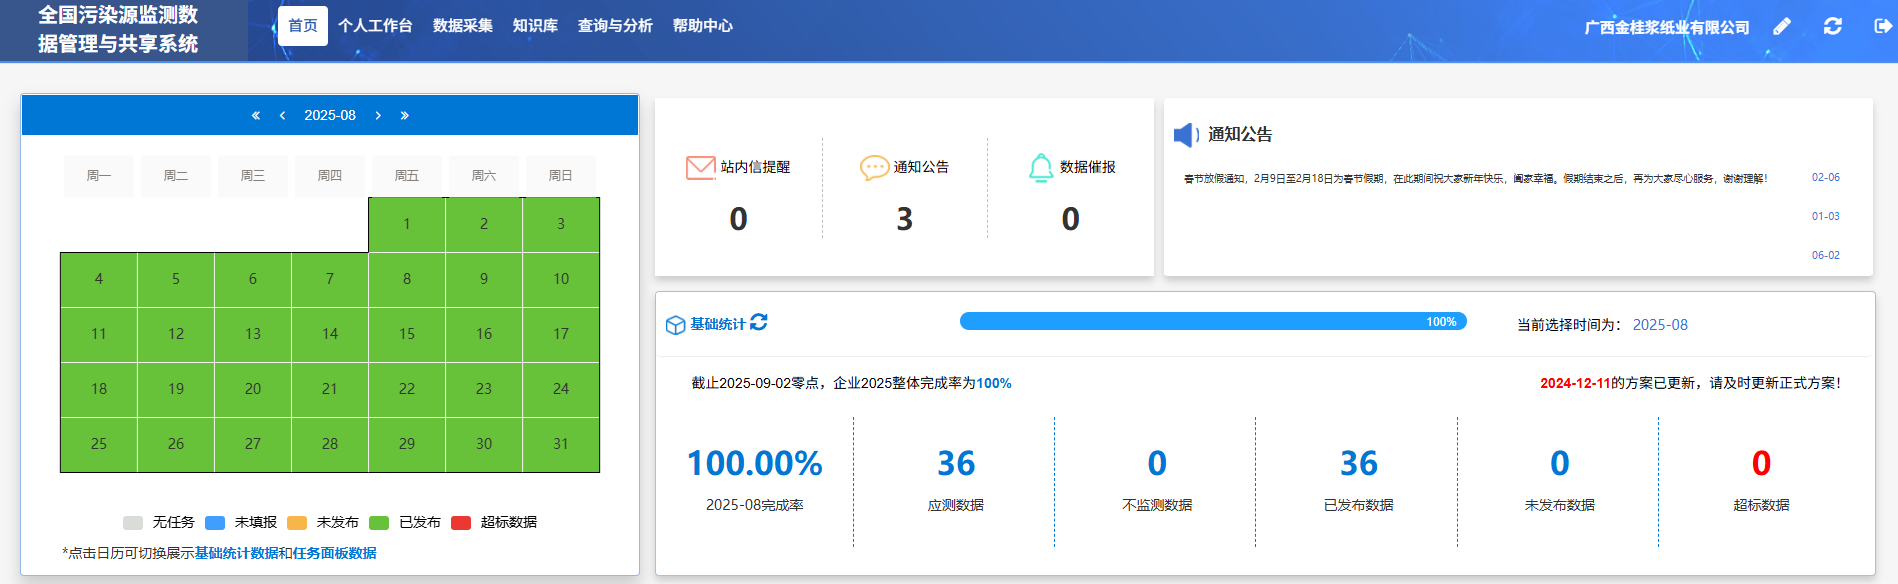Click the 数据催报 bell icon
The width and height of the screenshot is (1898, 584).
[x=1041, y=167]
